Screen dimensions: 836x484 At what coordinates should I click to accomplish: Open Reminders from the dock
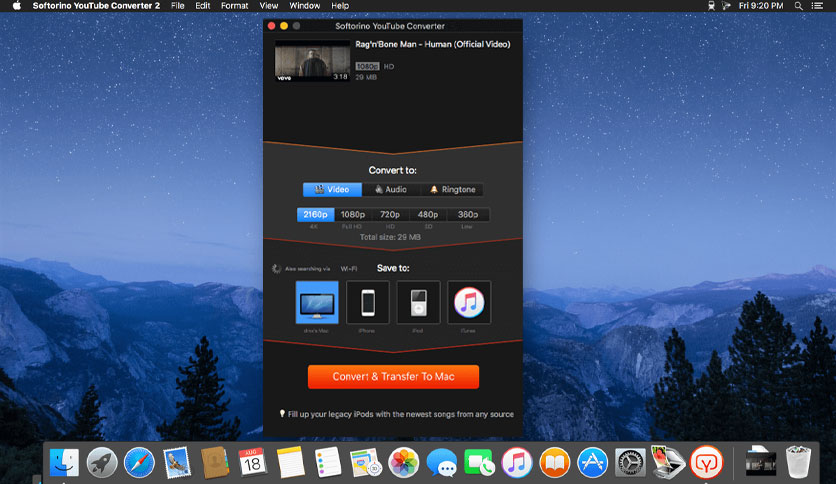click(x=328, y=462)
